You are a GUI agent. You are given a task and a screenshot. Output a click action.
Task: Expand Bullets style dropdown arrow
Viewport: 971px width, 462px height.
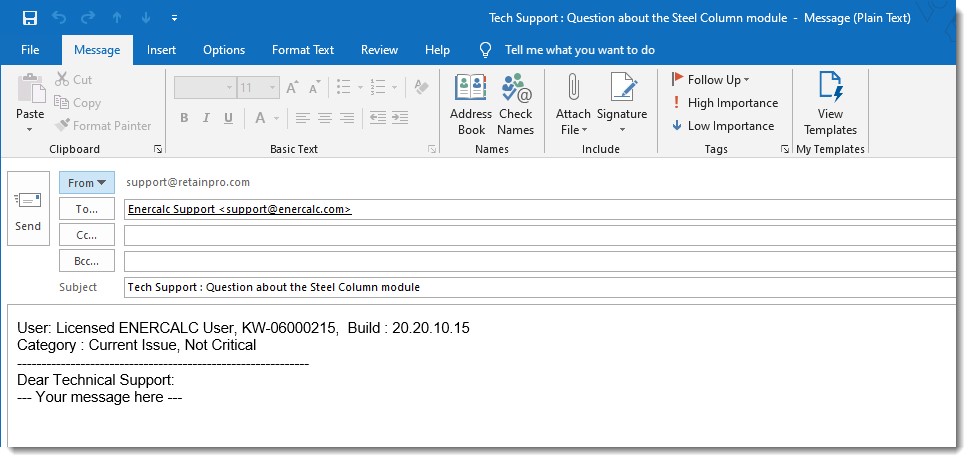click(x=360, y=88)
